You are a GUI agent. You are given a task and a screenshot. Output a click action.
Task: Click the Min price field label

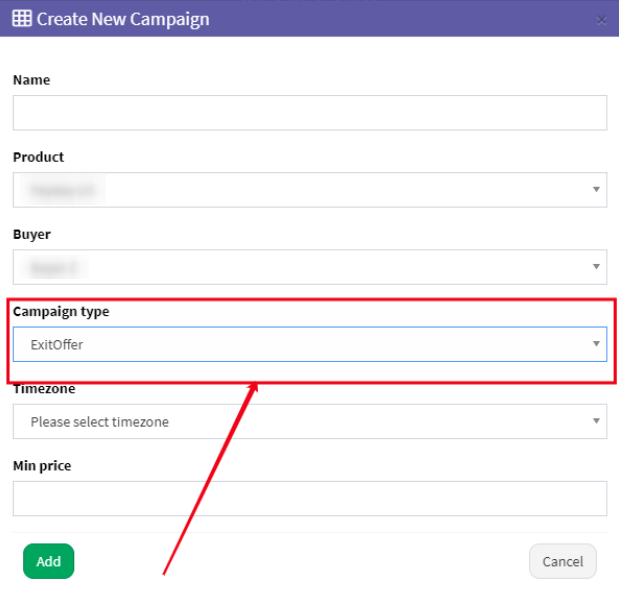coord(42,466)
